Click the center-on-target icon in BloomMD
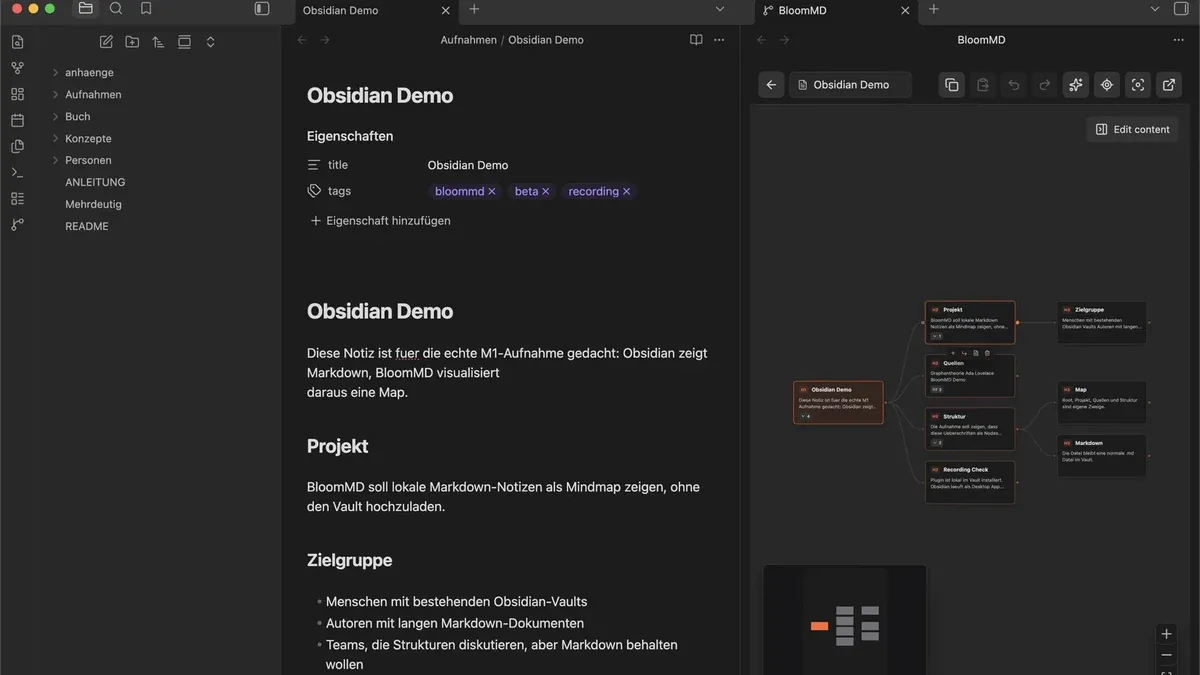This screenshot has height=675, width=1200. [x=1107, y=85]
